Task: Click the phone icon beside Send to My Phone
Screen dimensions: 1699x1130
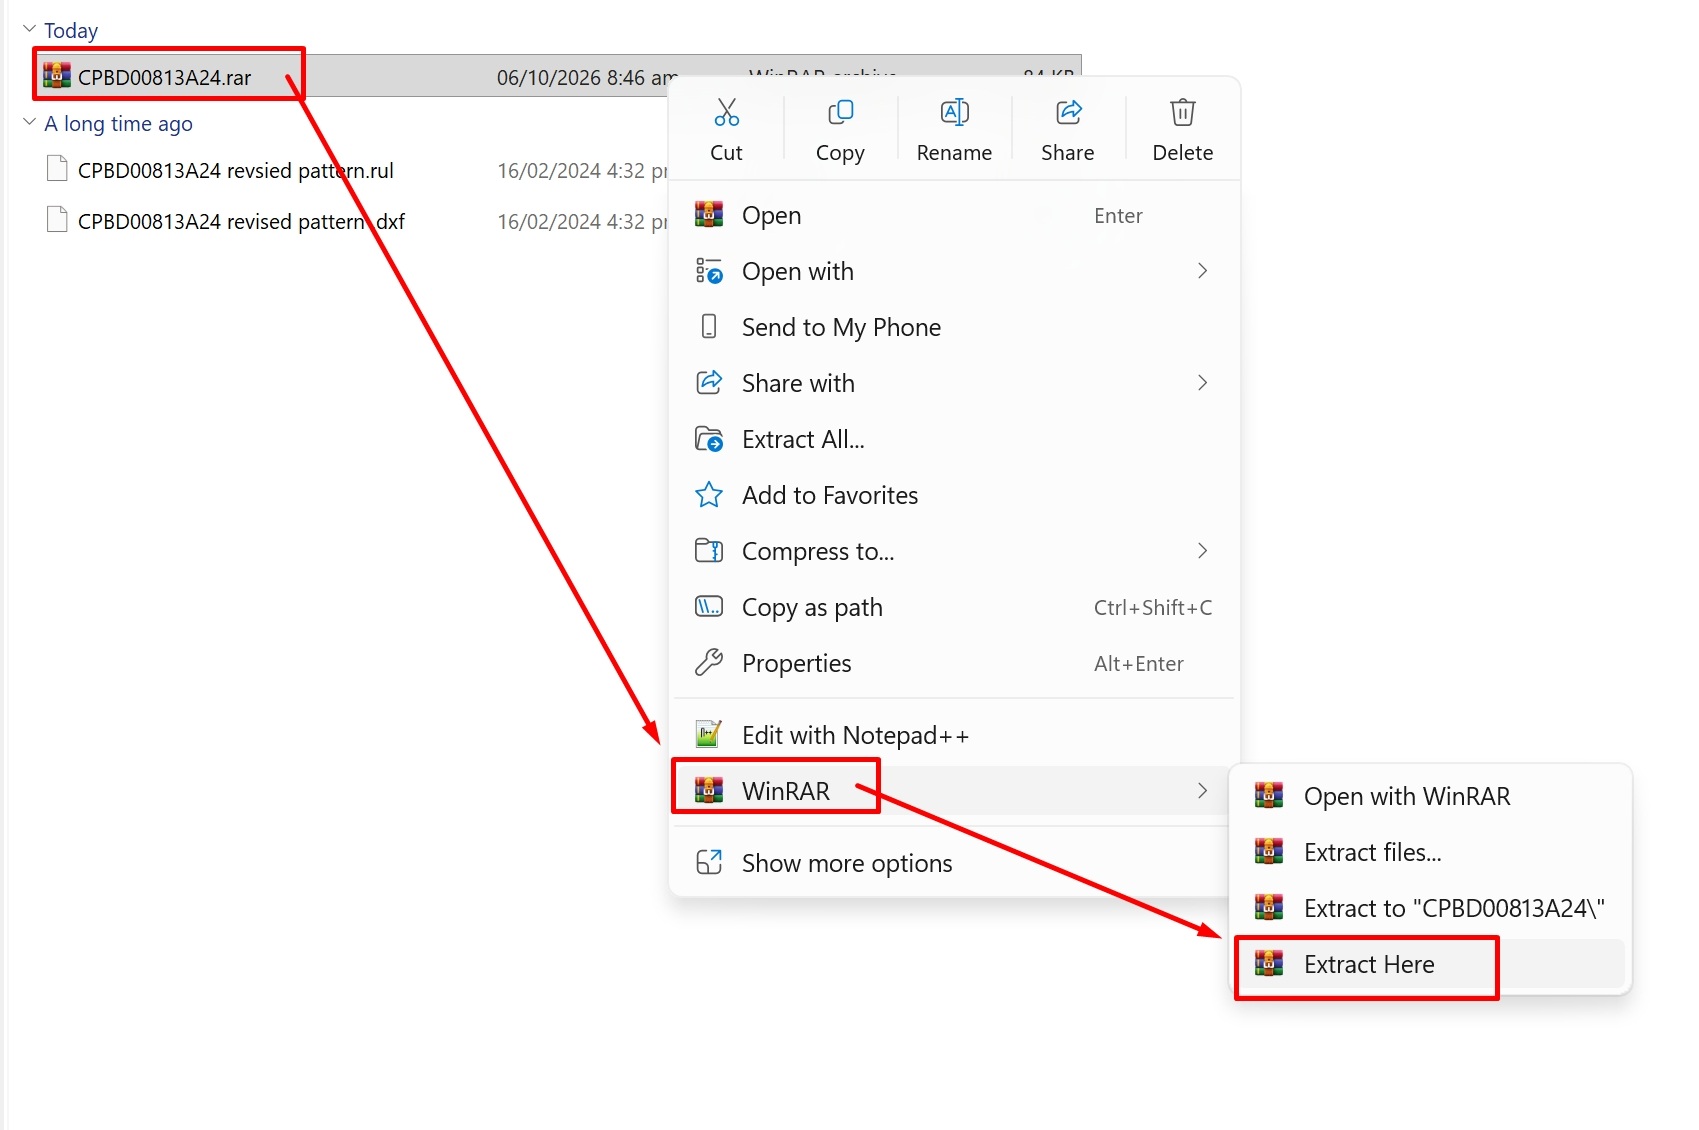Action: click(709, 327)
